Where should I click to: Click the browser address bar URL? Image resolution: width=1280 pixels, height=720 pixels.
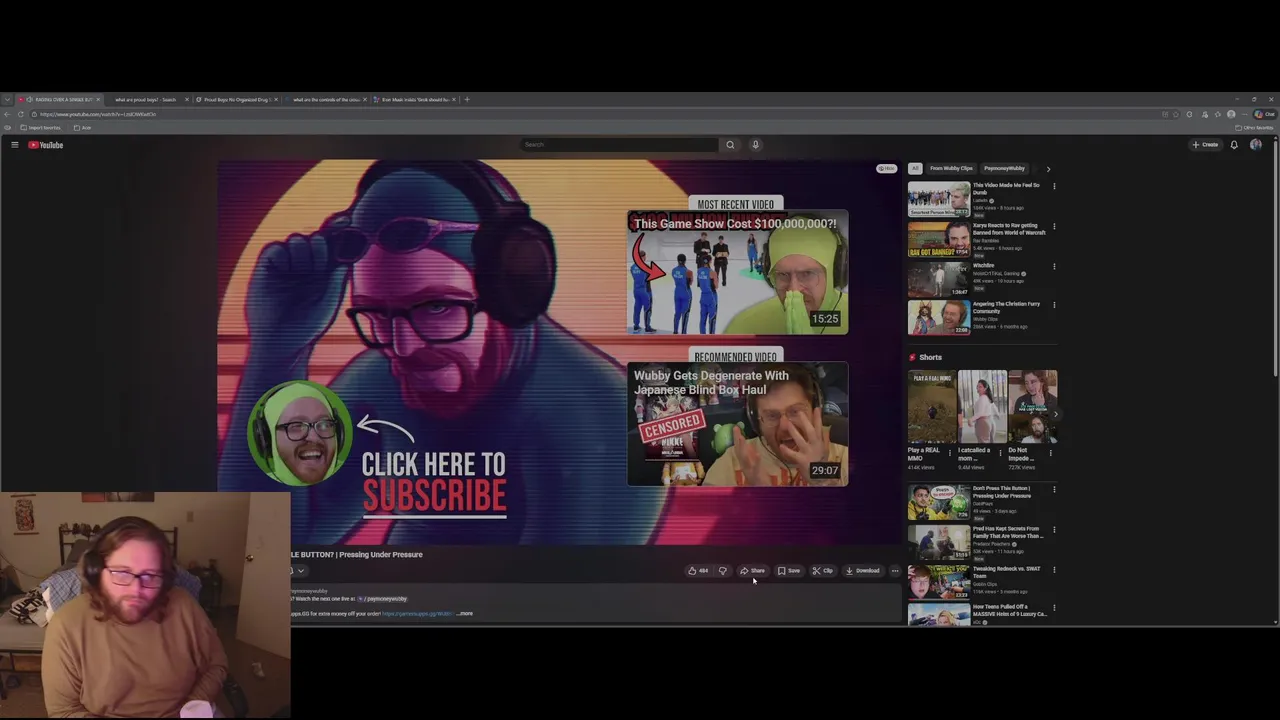(x=98, y=114)
